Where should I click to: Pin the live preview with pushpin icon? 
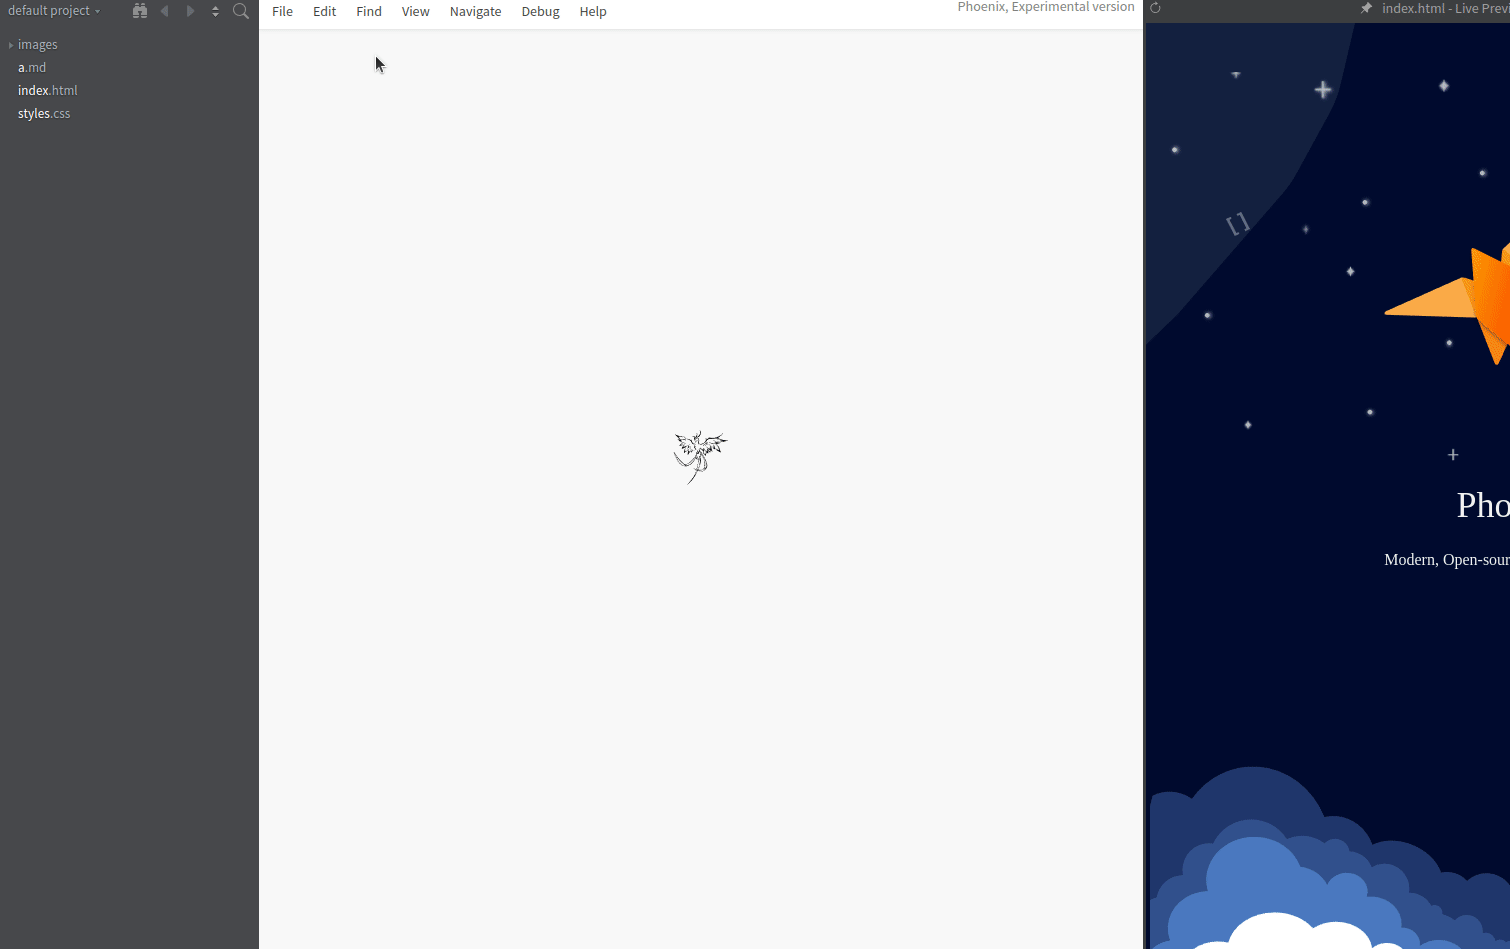[x=1366, y=8]
